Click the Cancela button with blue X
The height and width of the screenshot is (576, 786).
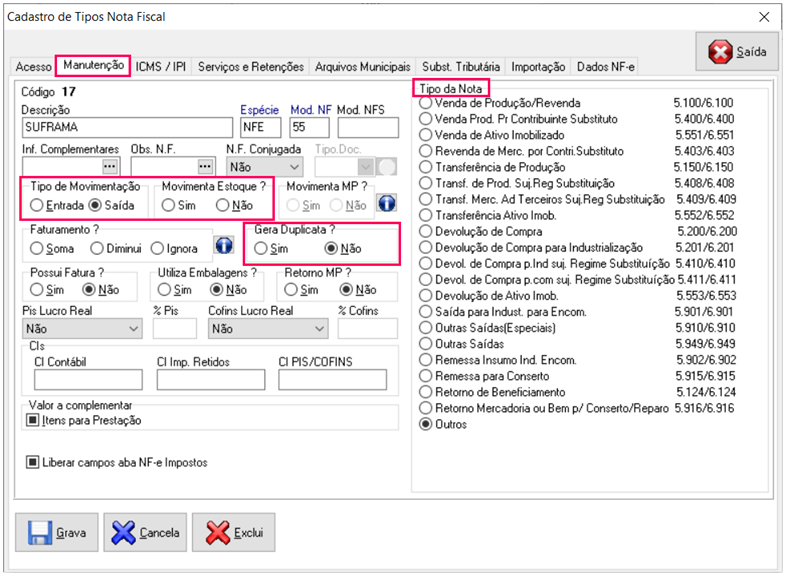click(146, 532)
